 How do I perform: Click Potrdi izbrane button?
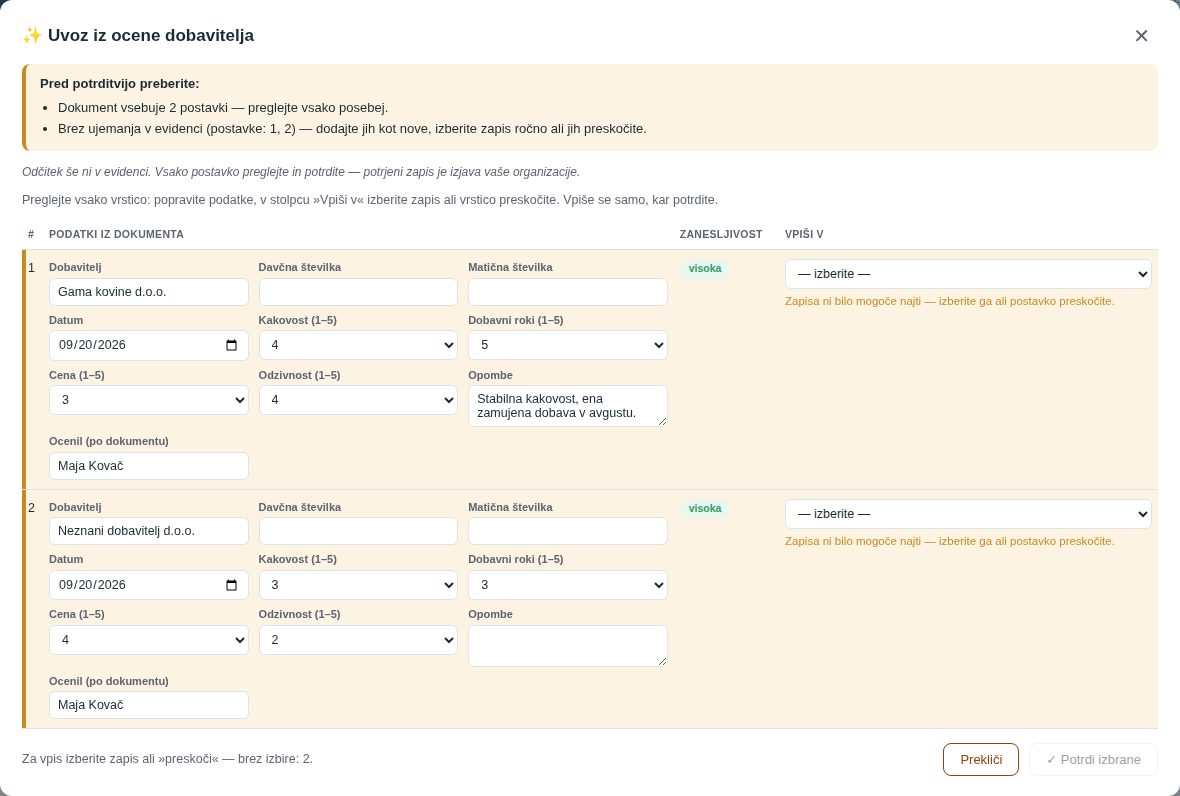(1093, 760)
